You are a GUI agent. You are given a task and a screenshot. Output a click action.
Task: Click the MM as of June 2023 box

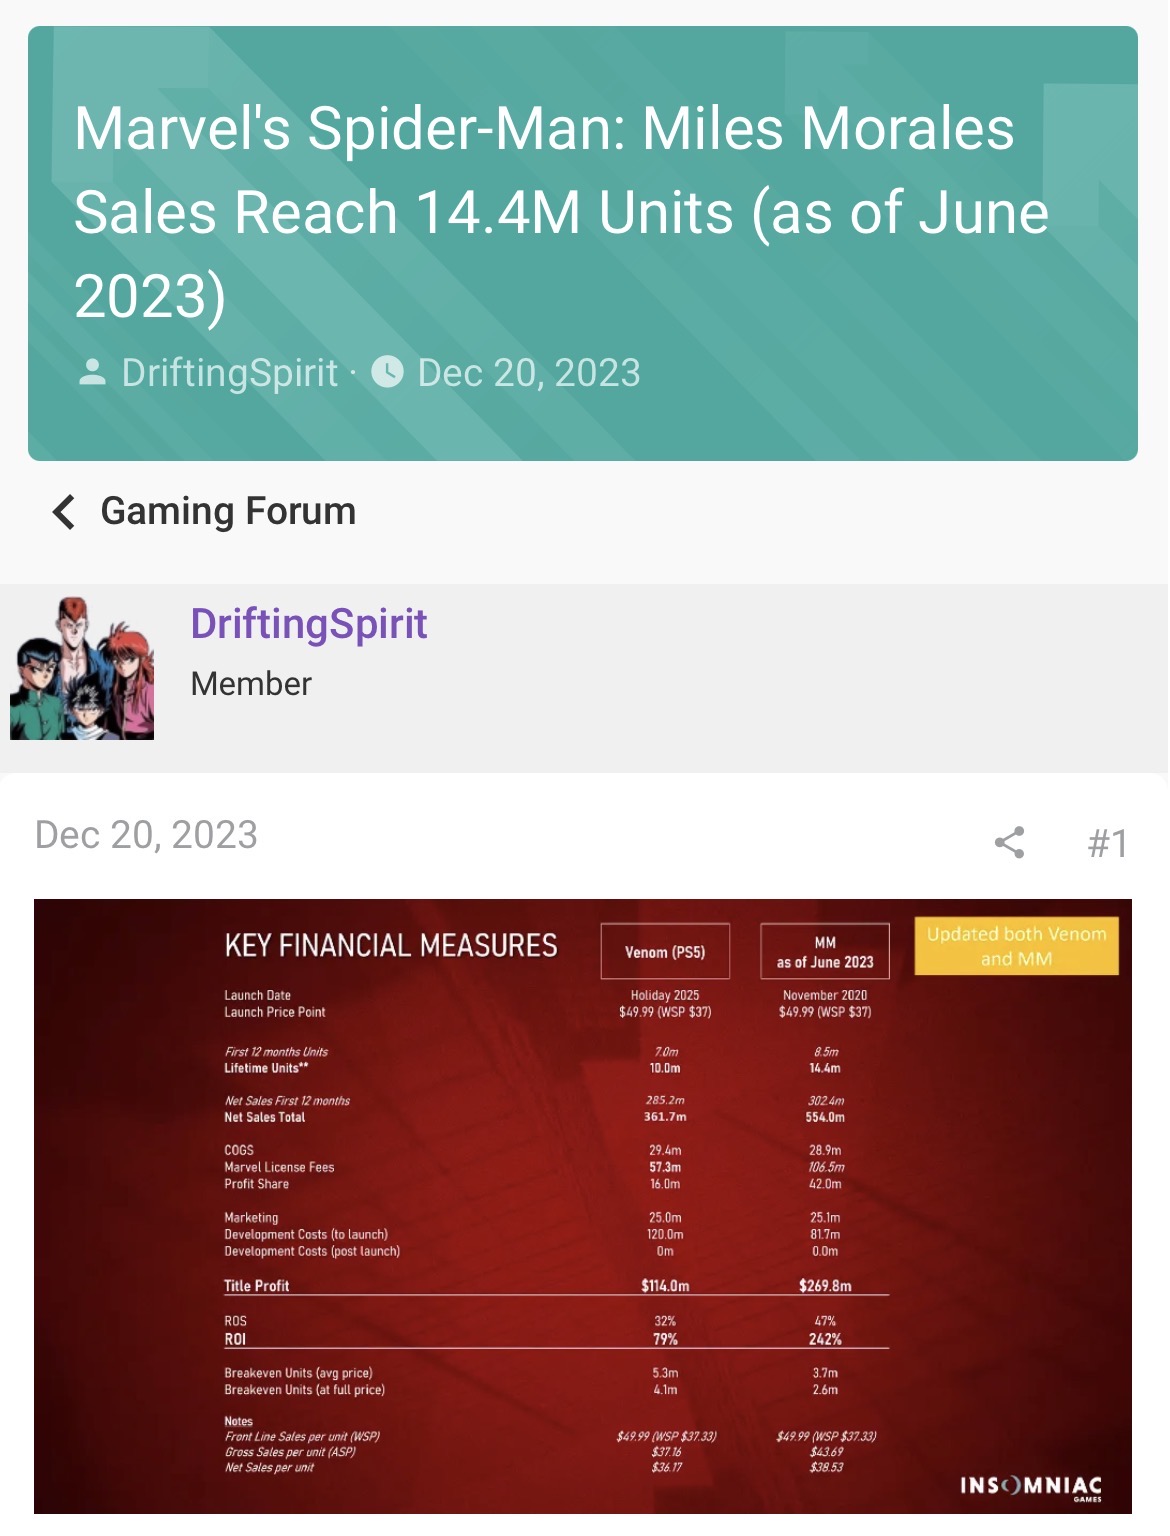tap(825, 951)
